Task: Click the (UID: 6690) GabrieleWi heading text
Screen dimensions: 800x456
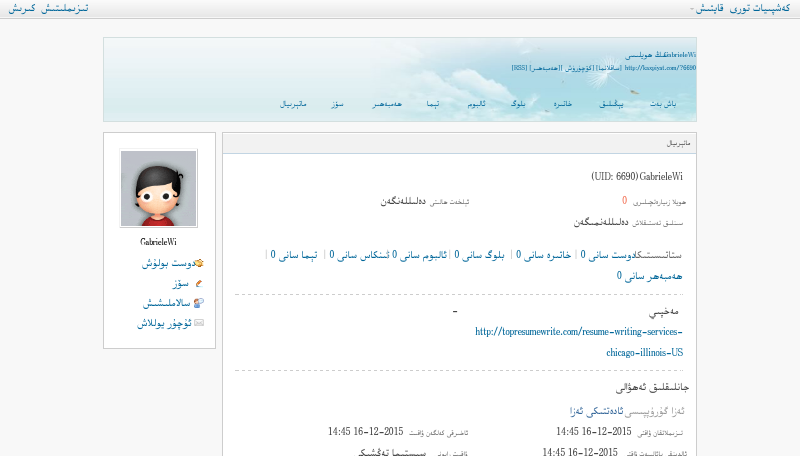Action: point(637,176)
